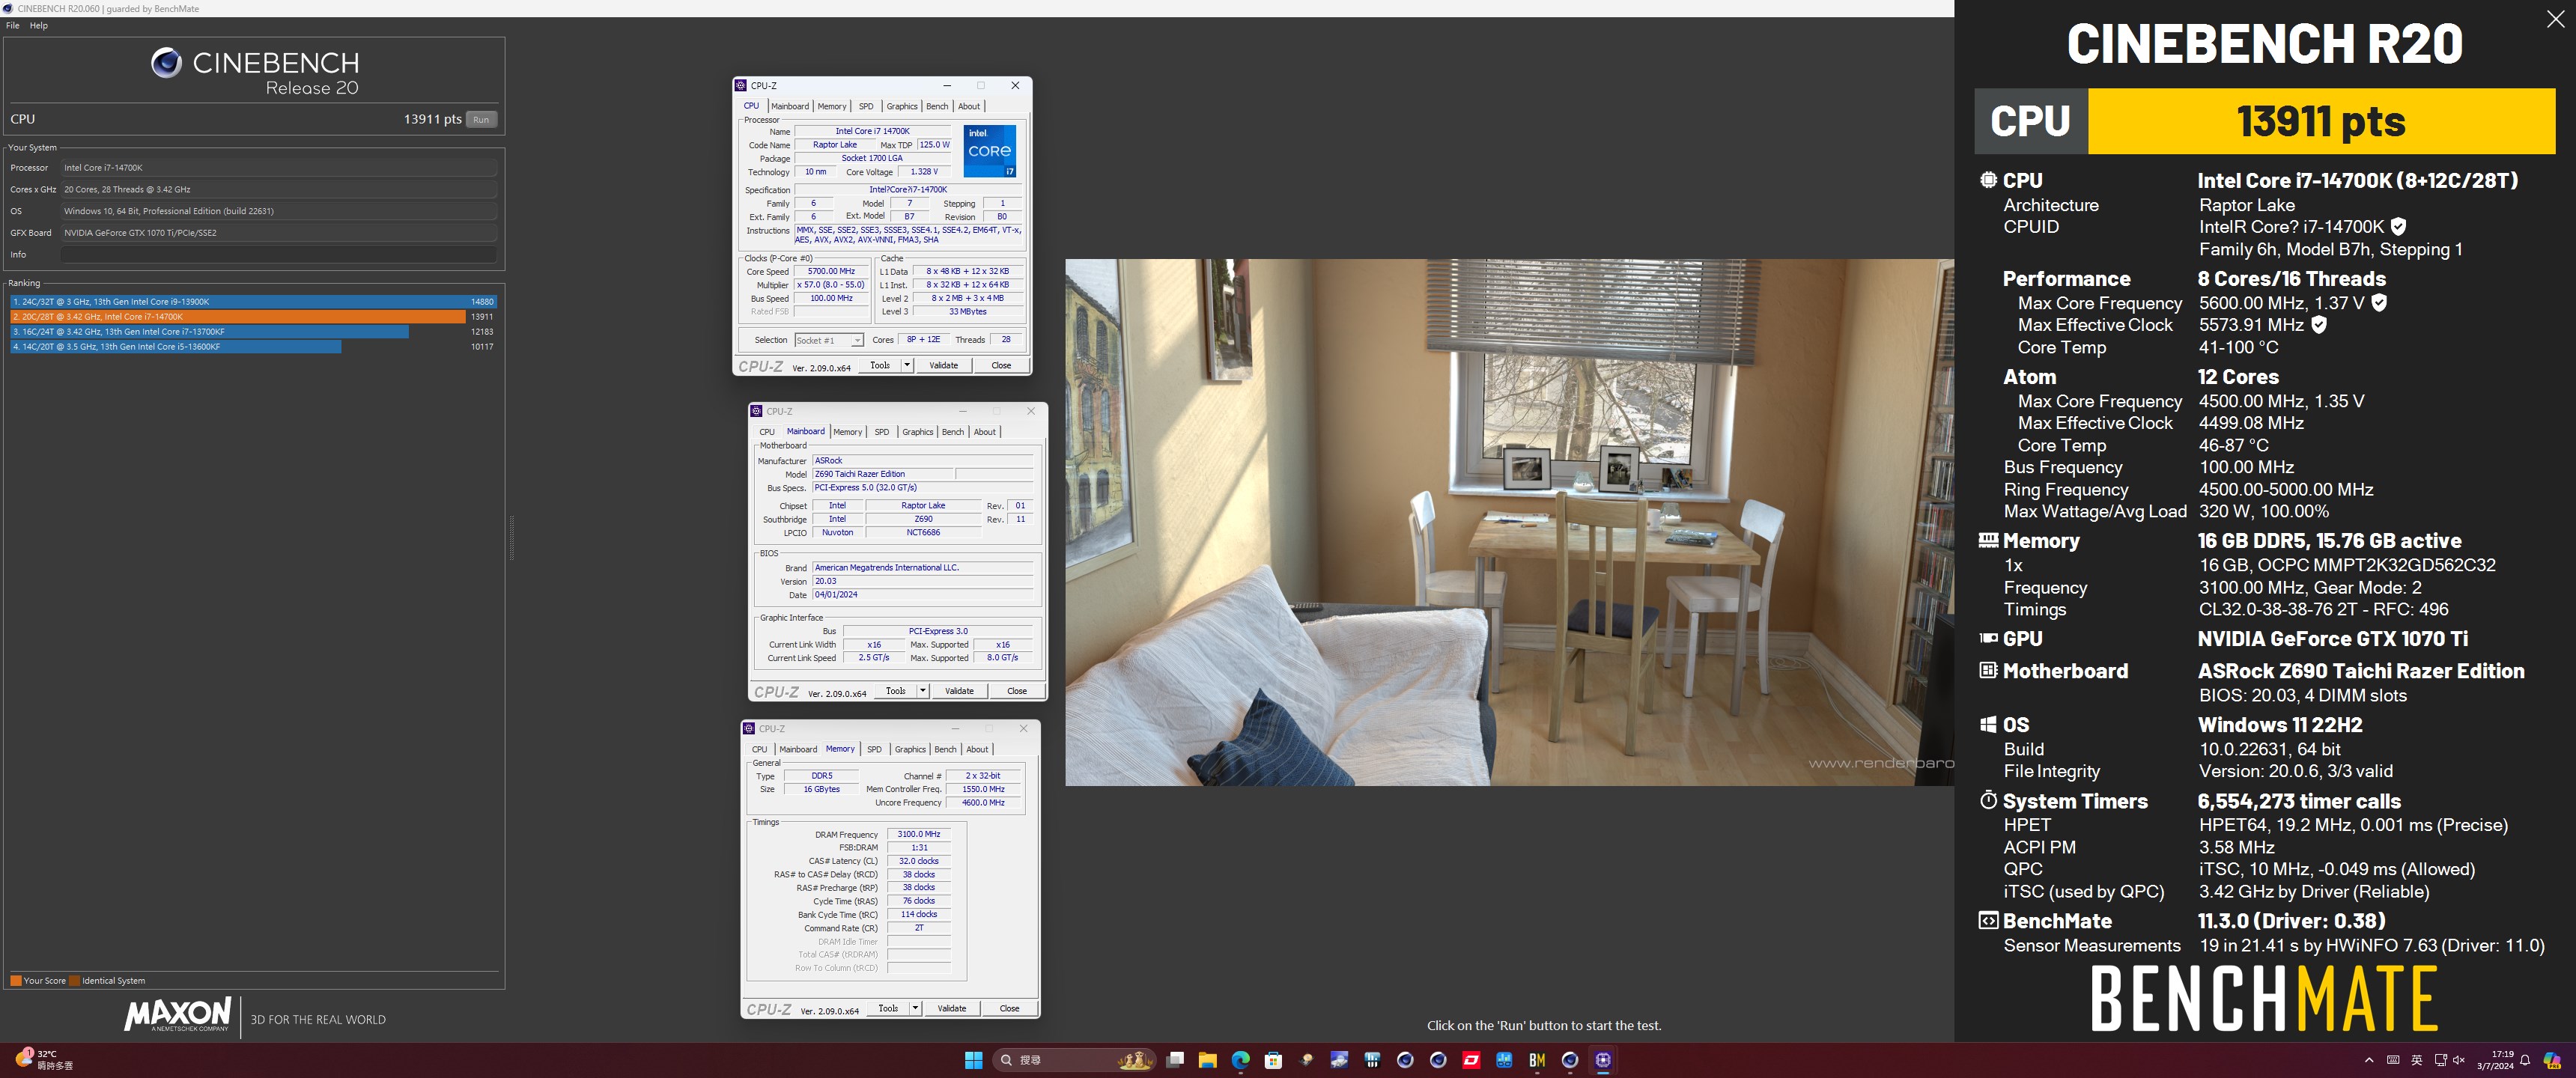Click the Cinebench sphere logo
2576x1078 pixels.
(166, 63)
